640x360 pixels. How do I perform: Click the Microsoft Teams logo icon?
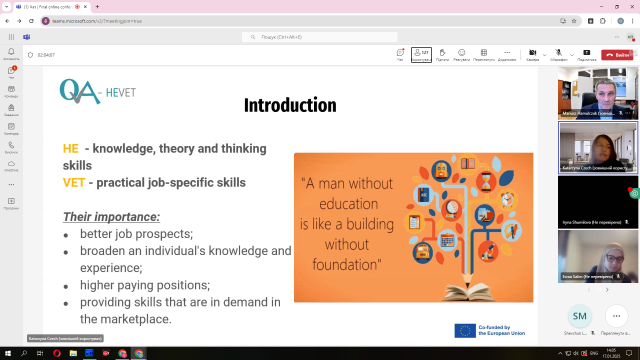point(27,37)
